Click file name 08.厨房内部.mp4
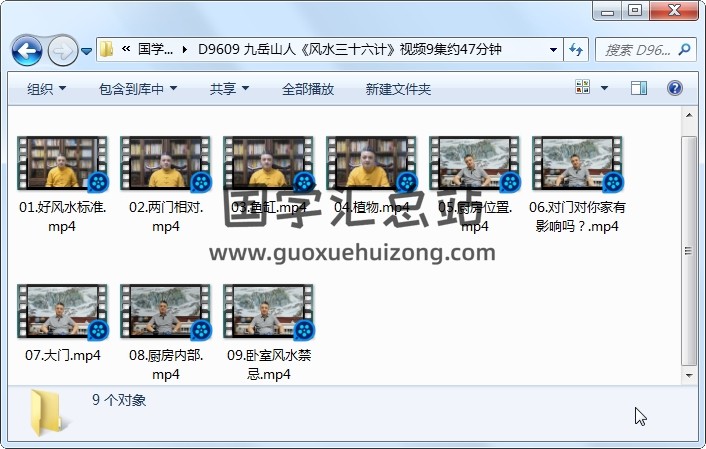This screenshot has width=706, height=449. point(166,364)
